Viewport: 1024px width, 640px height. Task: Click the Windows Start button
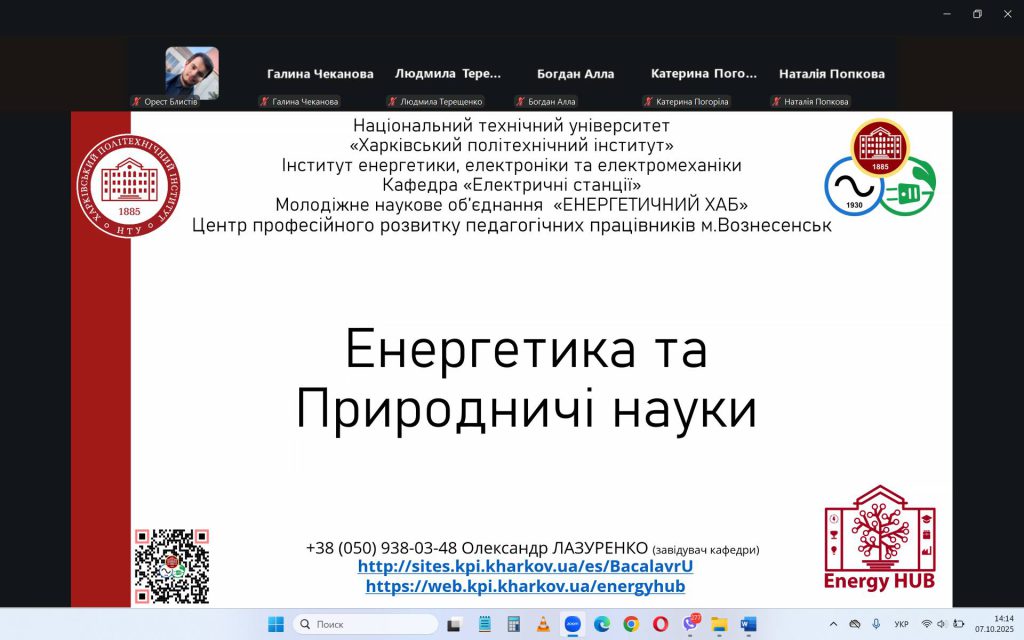(275, 624)
